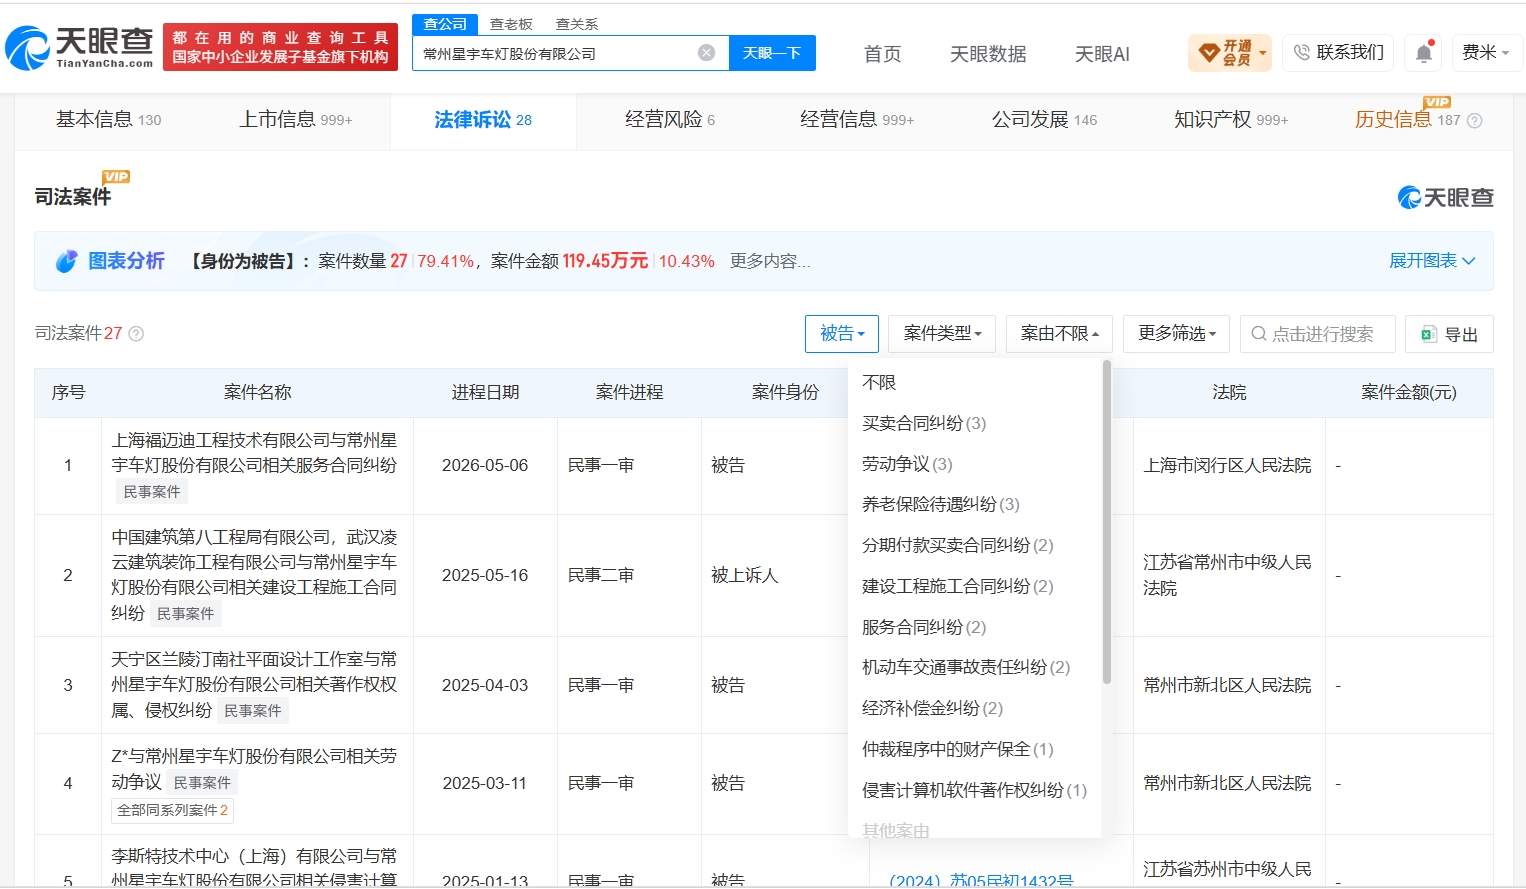
Task: Open the 天宁区兰陵汀南社平面设计工作室 case title
Action: [254, 685]
